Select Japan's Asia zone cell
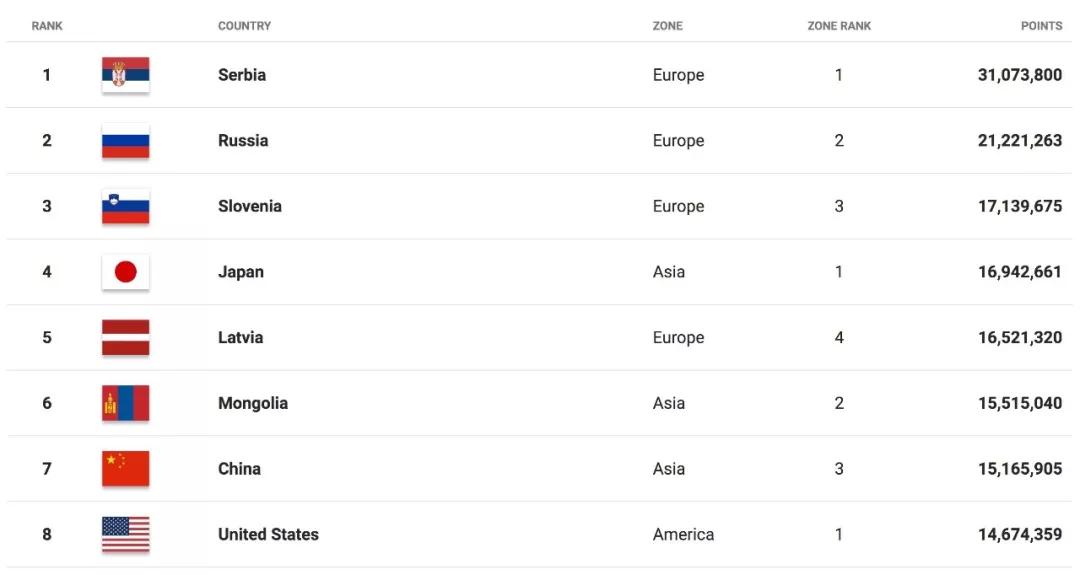1080x575 pixels. click(x=669, y=272)
